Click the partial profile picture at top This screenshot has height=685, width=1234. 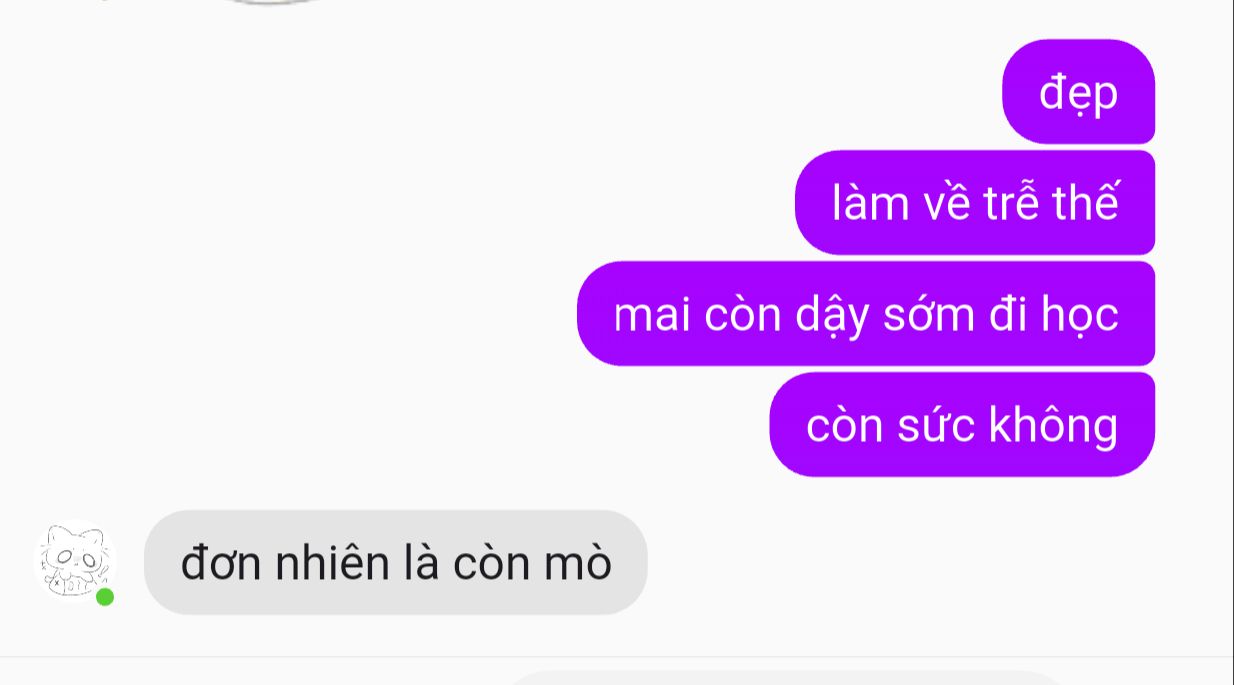pyautogui.click(x=270, y=3)
